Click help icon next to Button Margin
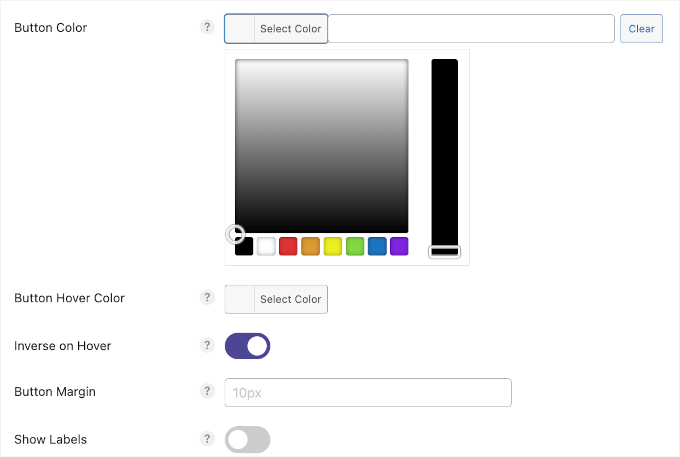This screenshot has height=457, width=680. (x=208, y=392)
